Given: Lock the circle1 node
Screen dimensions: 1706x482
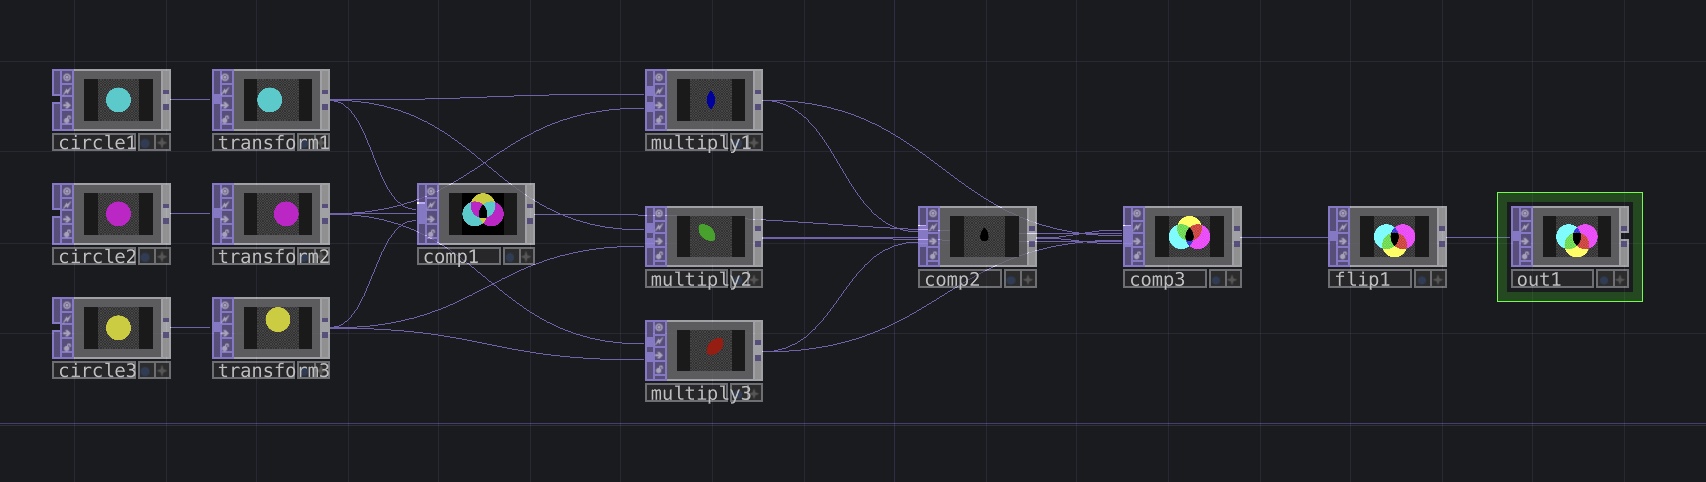Looking at the screenshot, I should (67, 119).
